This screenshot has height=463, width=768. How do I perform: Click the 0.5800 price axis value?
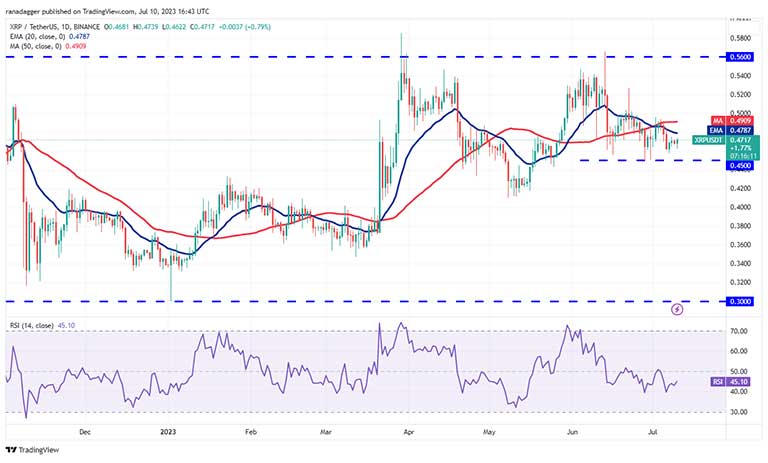pyautogui.click(x=740, y=38)
